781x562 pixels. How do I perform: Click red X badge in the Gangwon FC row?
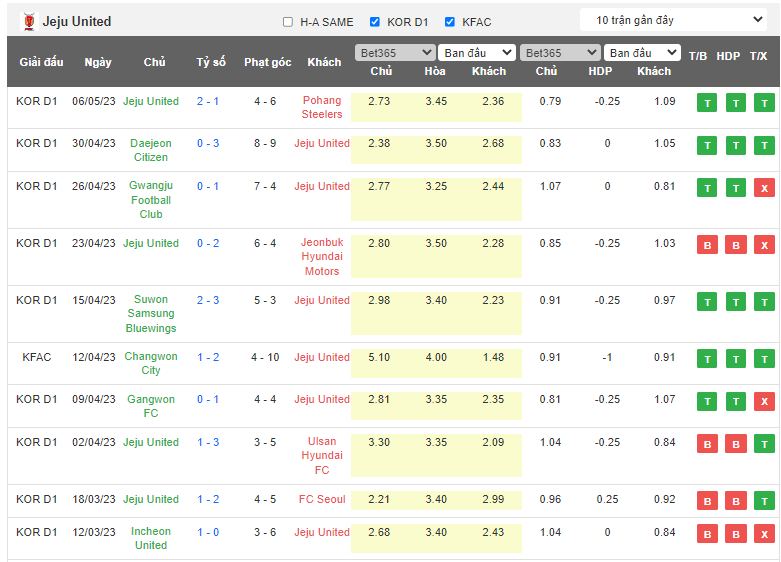(x=764, y=400)
